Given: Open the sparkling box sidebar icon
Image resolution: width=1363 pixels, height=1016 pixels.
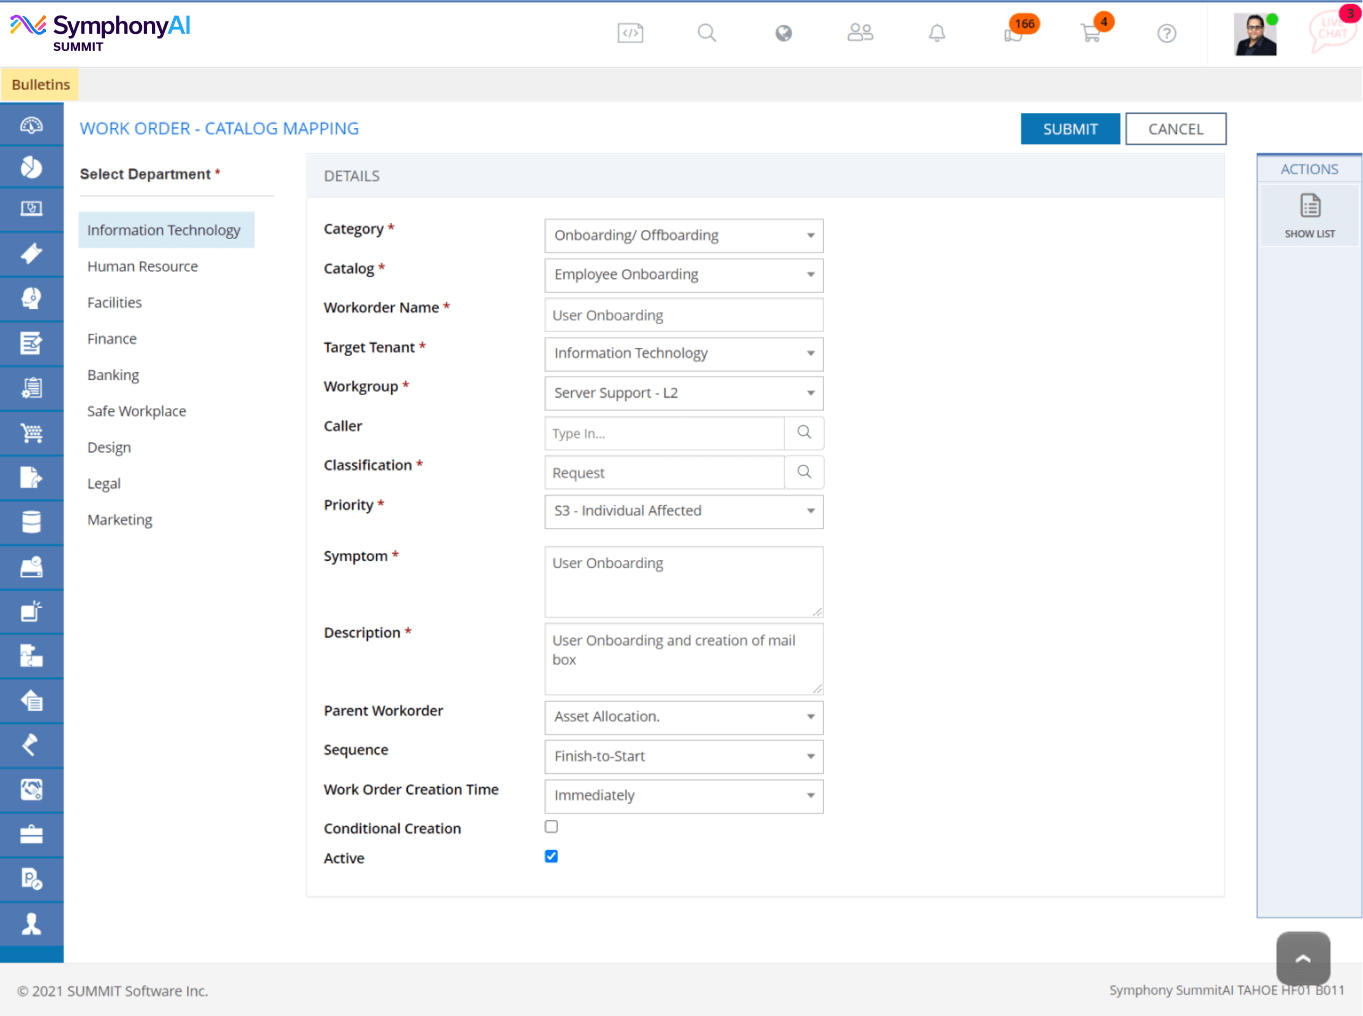Looking at the screenshot, I should tap(31, 611).
